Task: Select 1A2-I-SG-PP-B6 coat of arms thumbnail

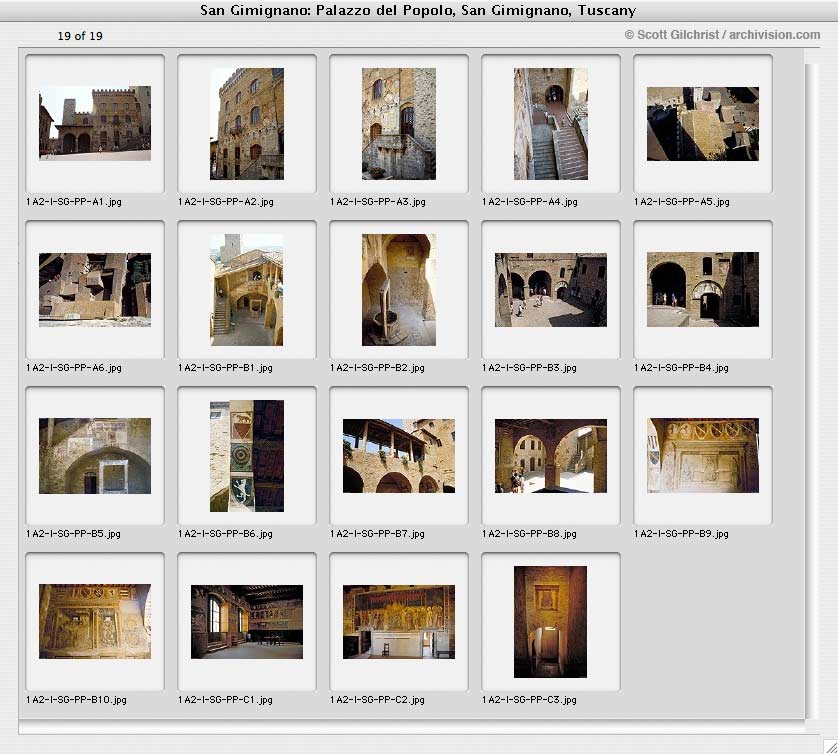Action: pyautogui.click(x=247, y=456)
